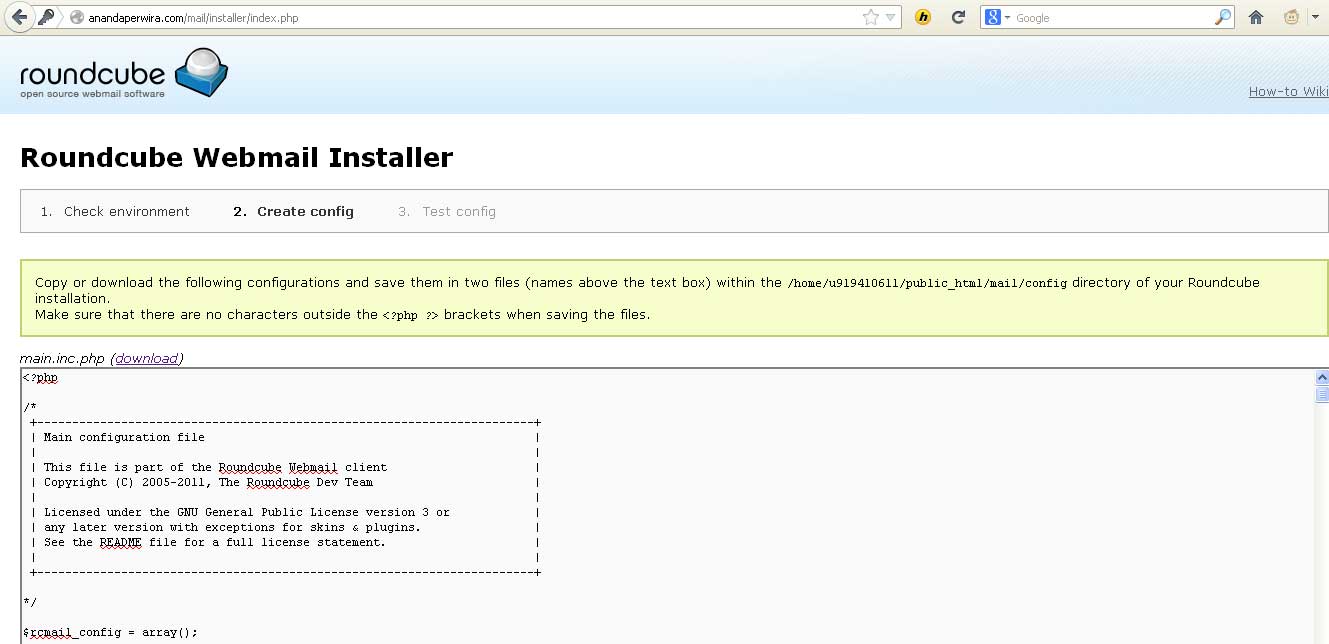Open the How-to Wiki link

pyautogui.click(x=1288, y=91)
